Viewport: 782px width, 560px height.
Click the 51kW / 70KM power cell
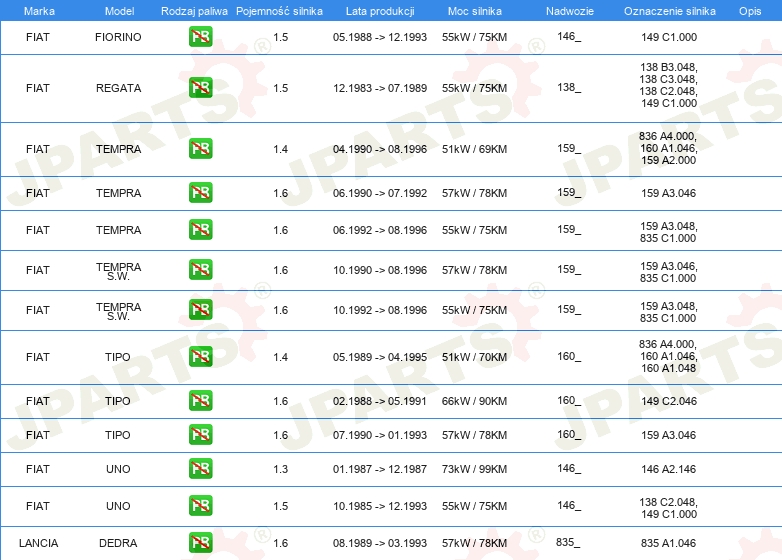click(x=474, y=357)
